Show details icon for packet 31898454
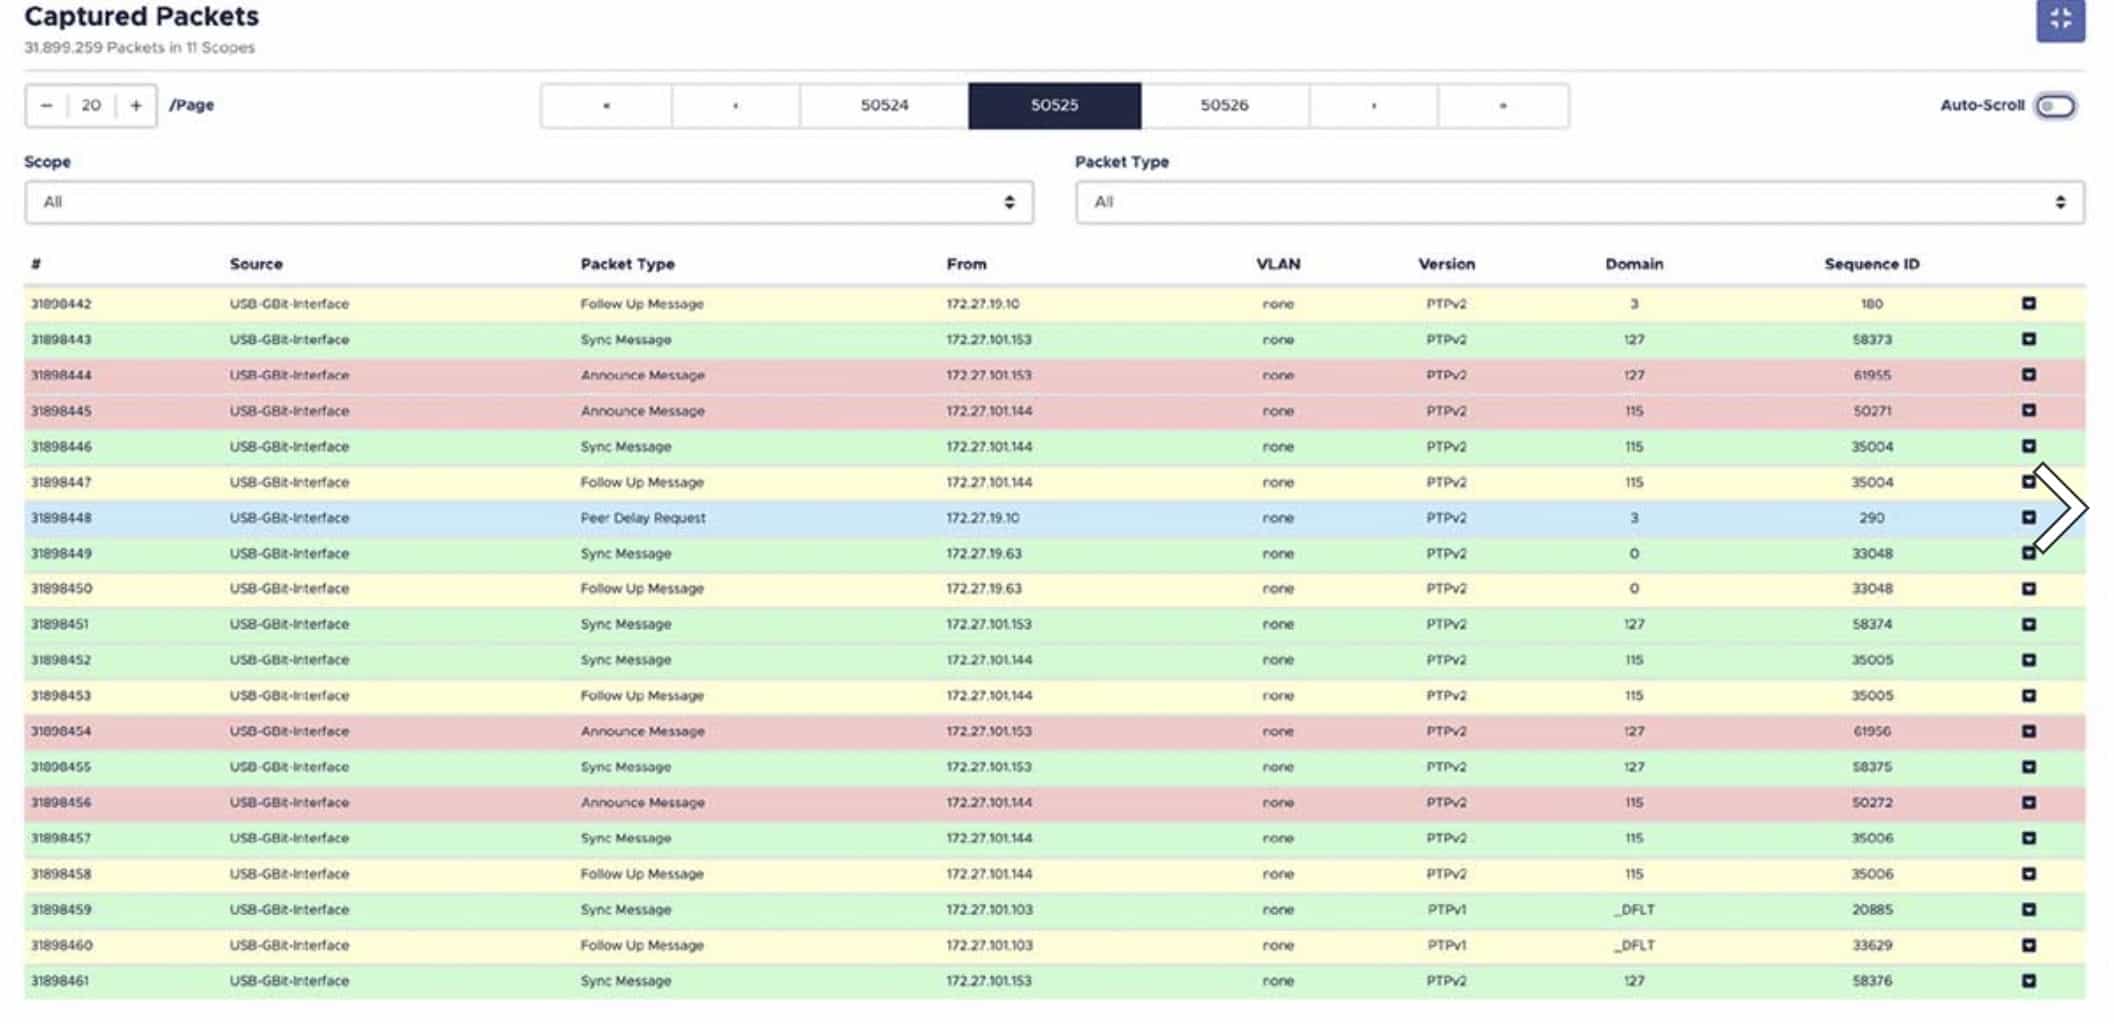Screen dimensions: 2114x1024 (x=2028, y=732)
